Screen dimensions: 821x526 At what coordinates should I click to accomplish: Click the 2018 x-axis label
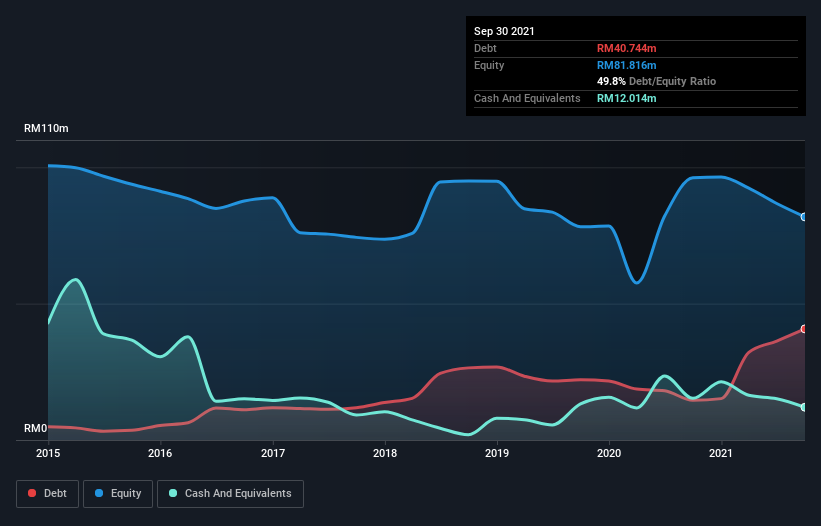385,453
